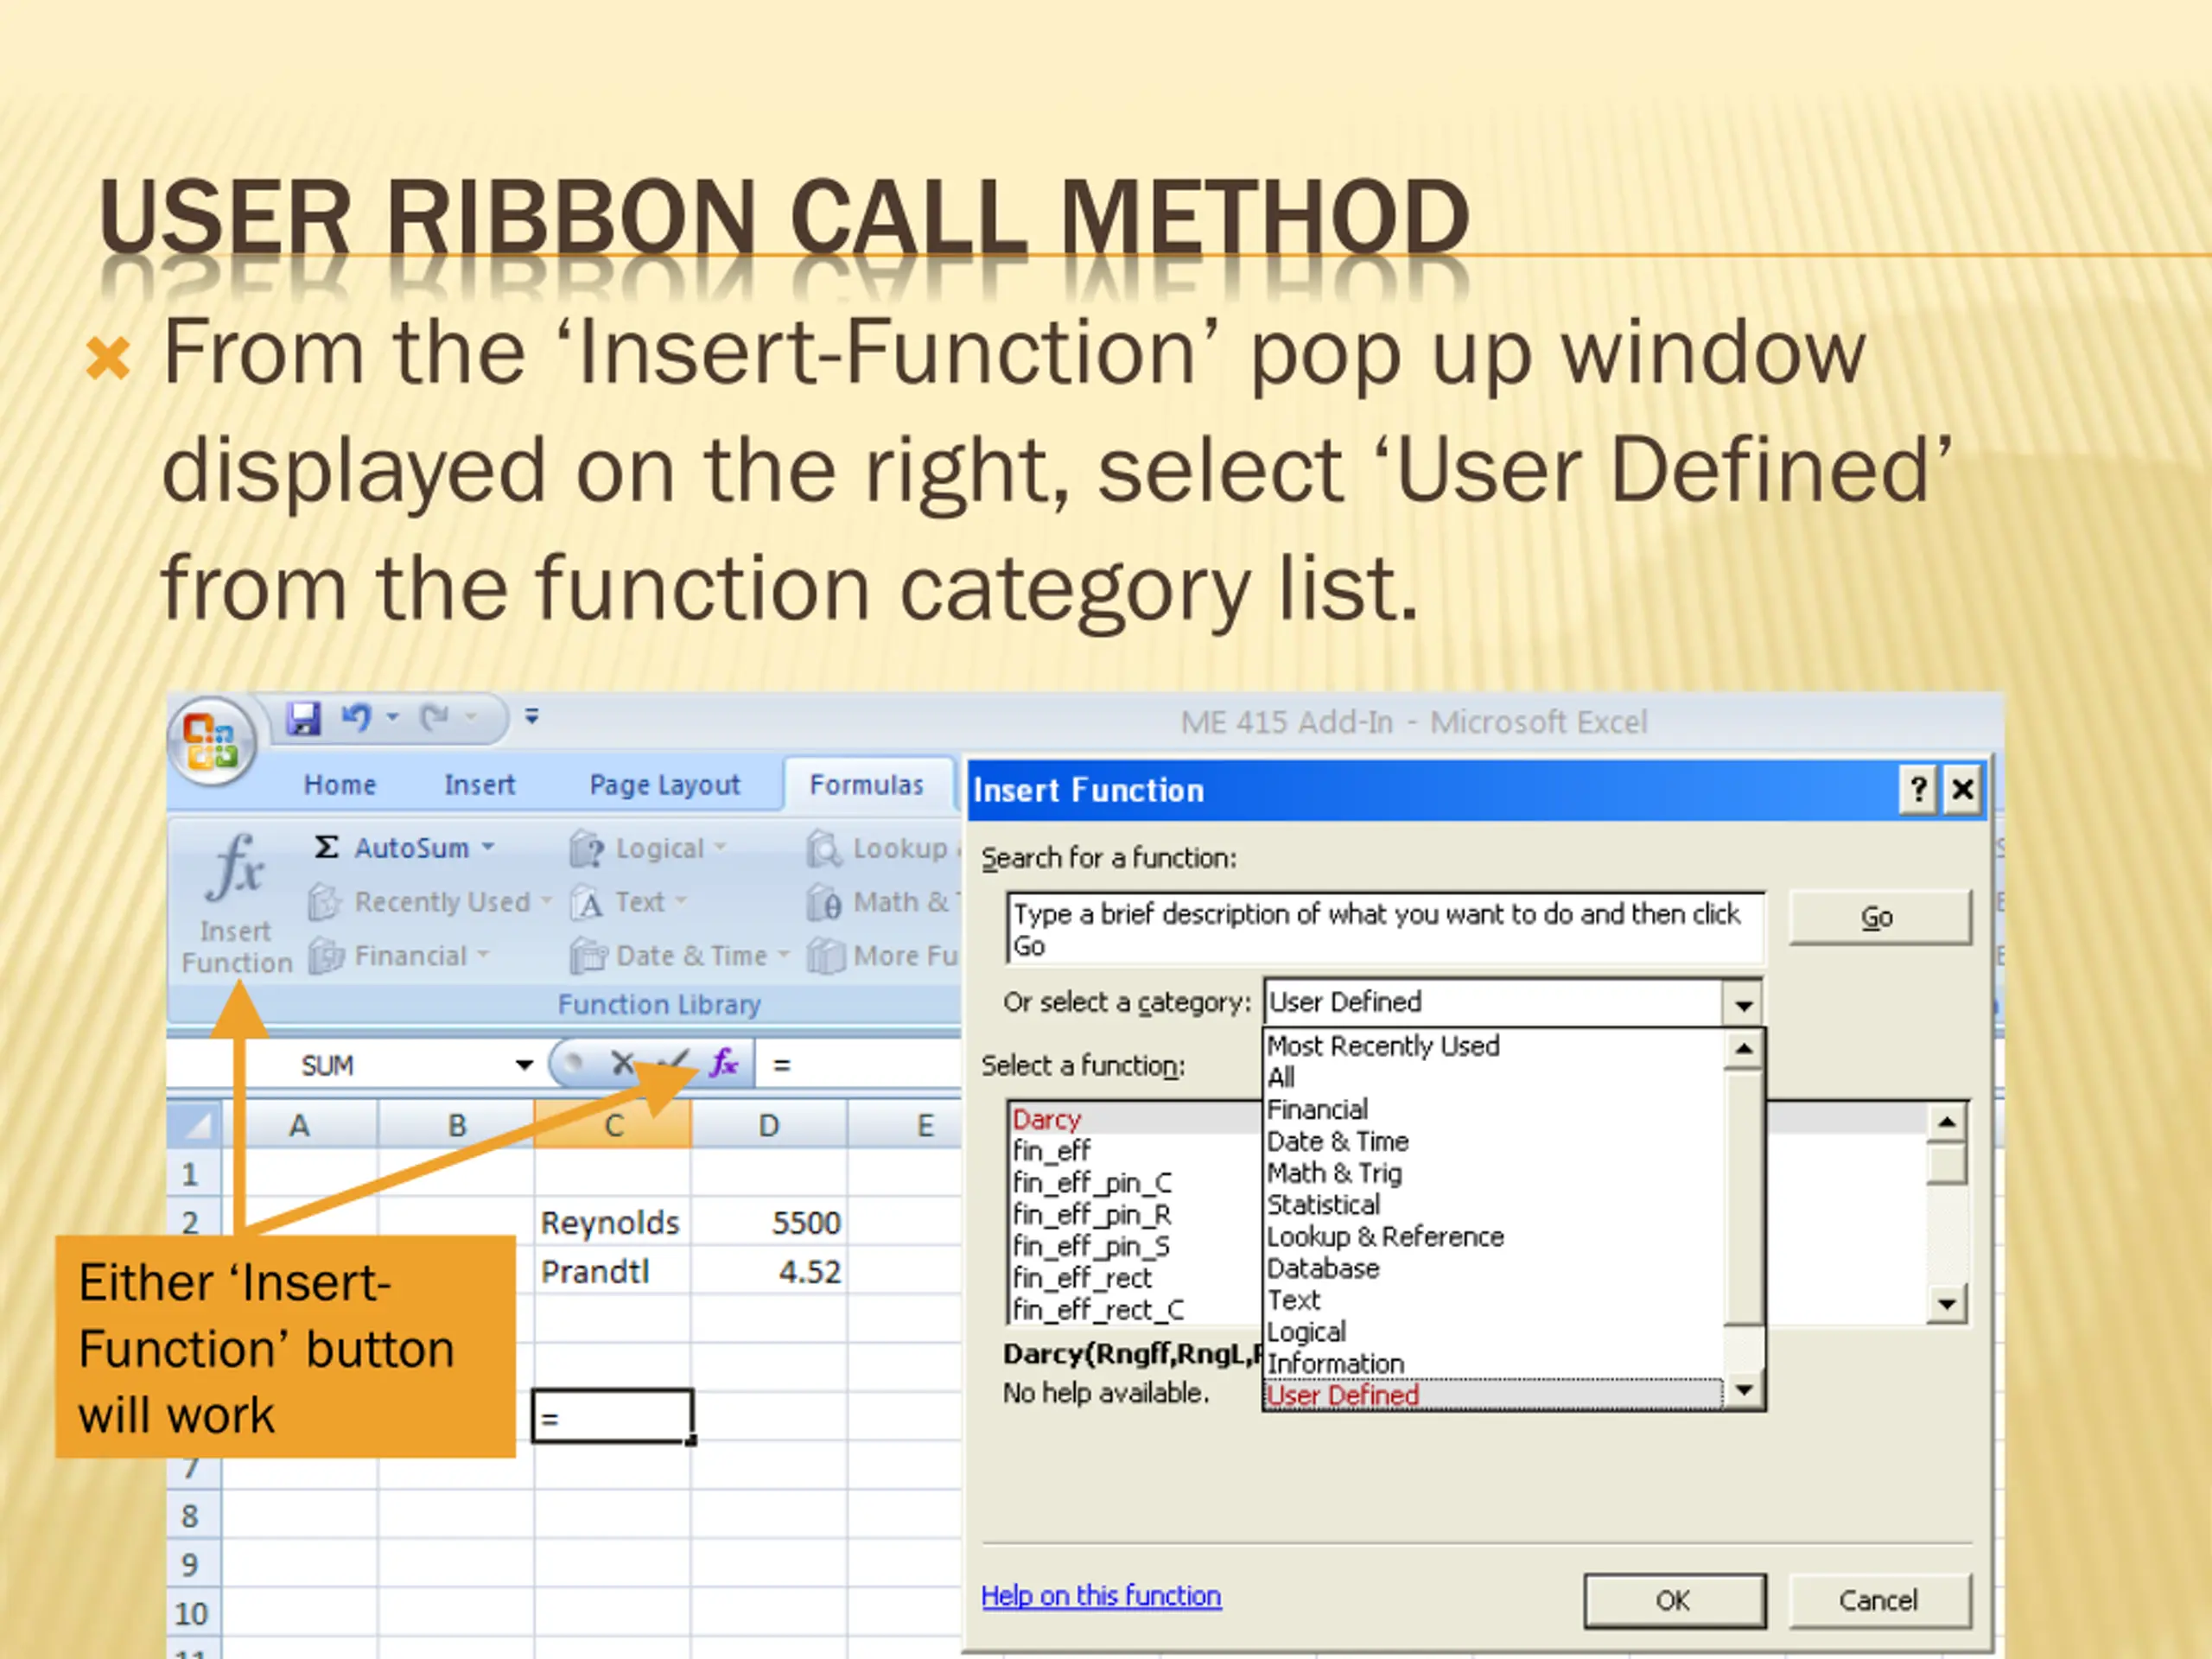Choose the All category

pyautogui.click(x=1495, y=1078)
